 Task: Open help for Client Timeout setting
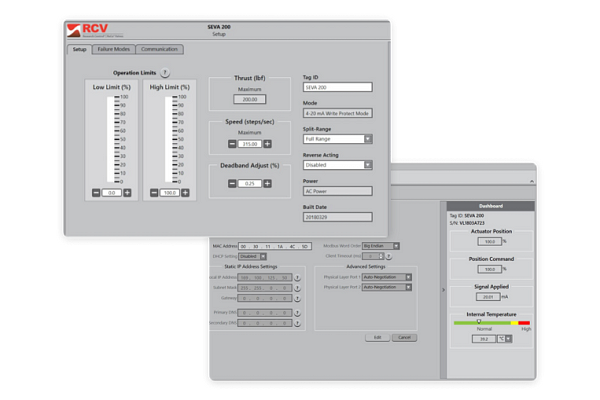pyautogui.click(x=388, y=256)
